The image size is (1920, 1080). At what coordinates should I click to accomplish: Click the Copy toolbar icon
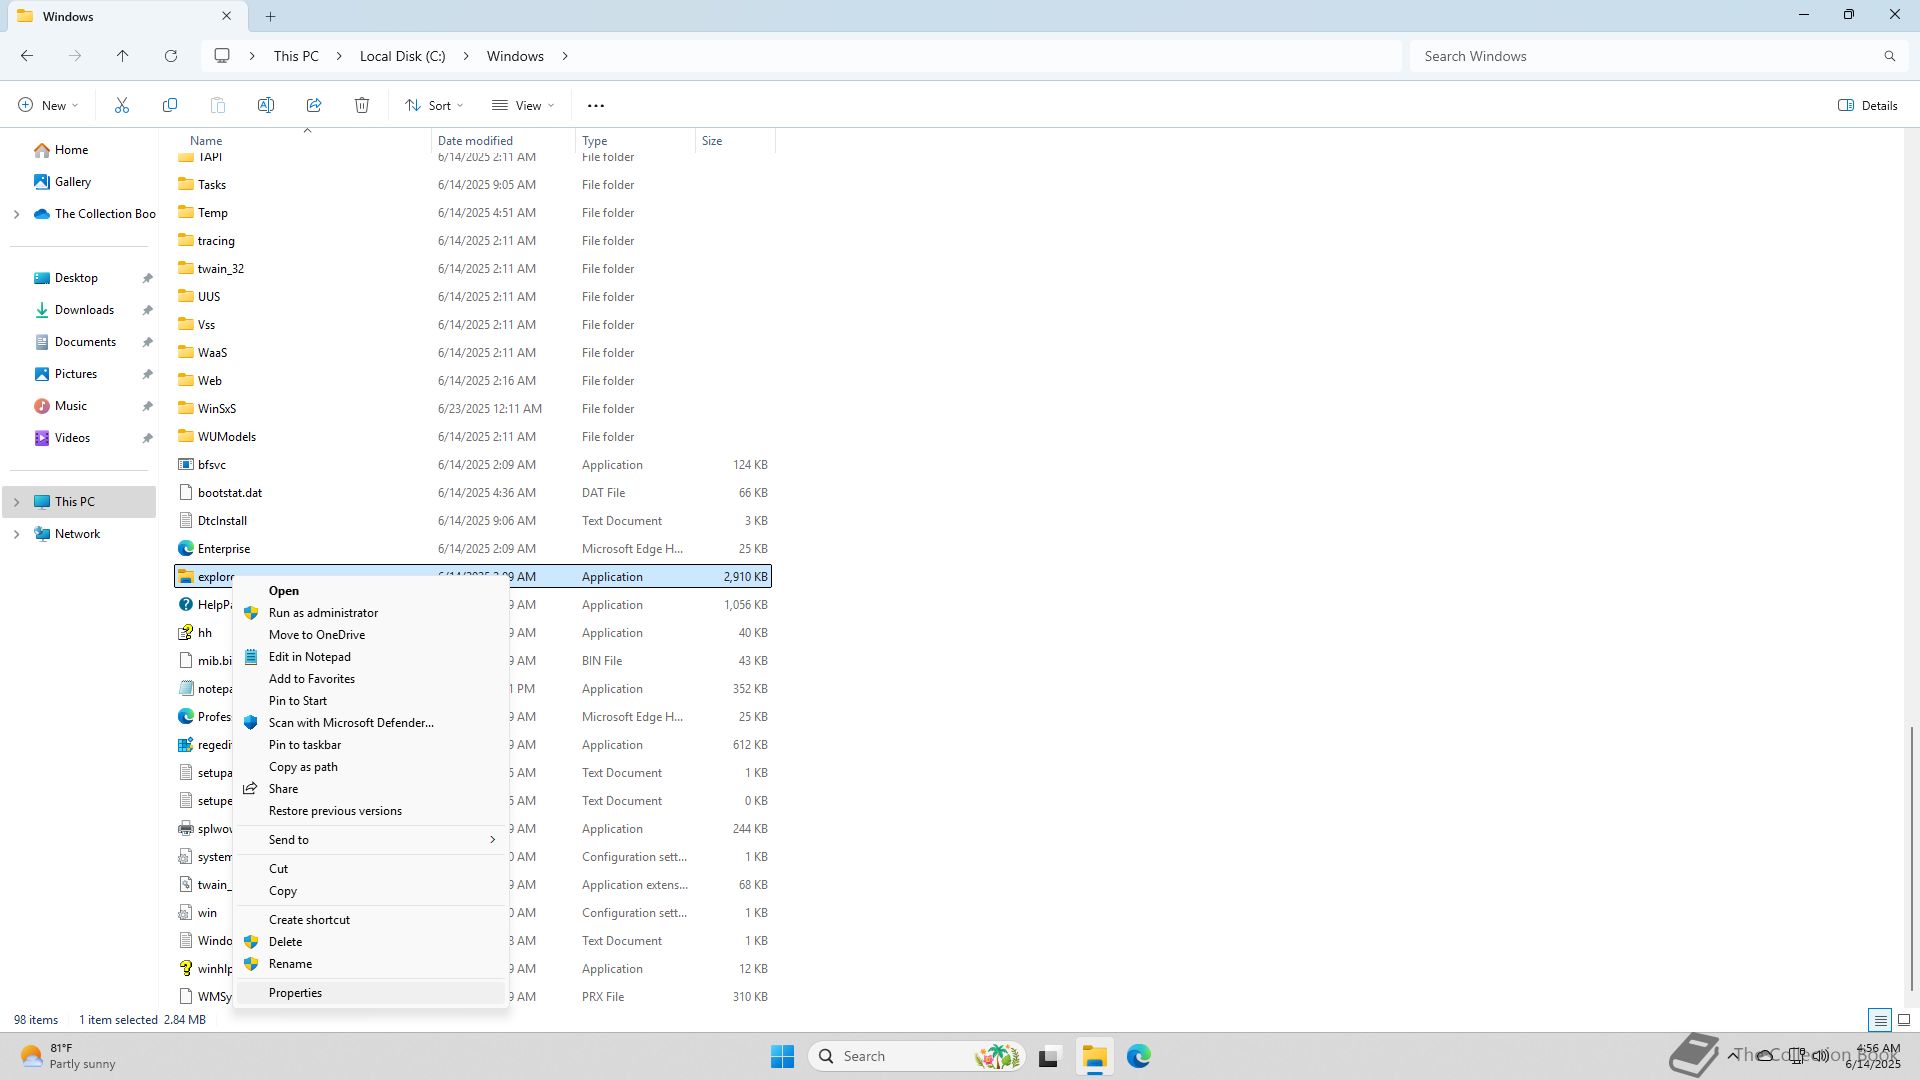coord(170,105)
